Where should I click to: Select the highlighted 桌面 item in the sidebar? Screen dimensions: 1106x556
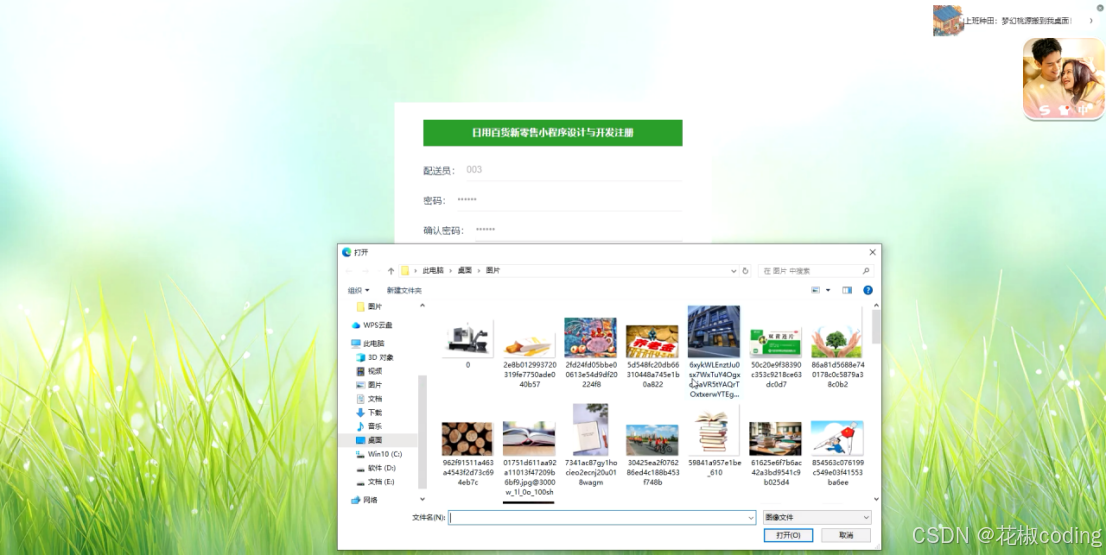pos(377,440)
